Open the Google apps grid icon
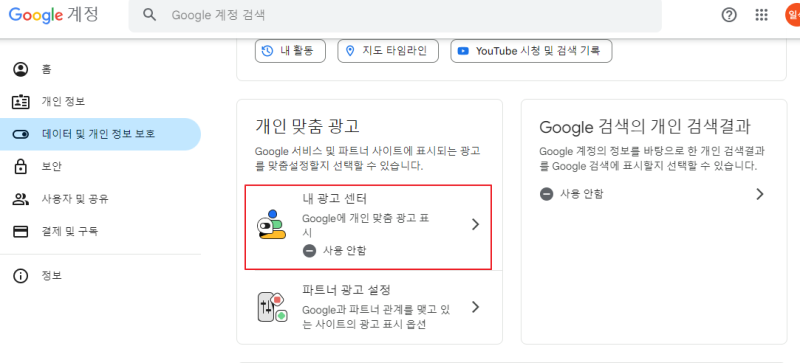 coord(761,15)
